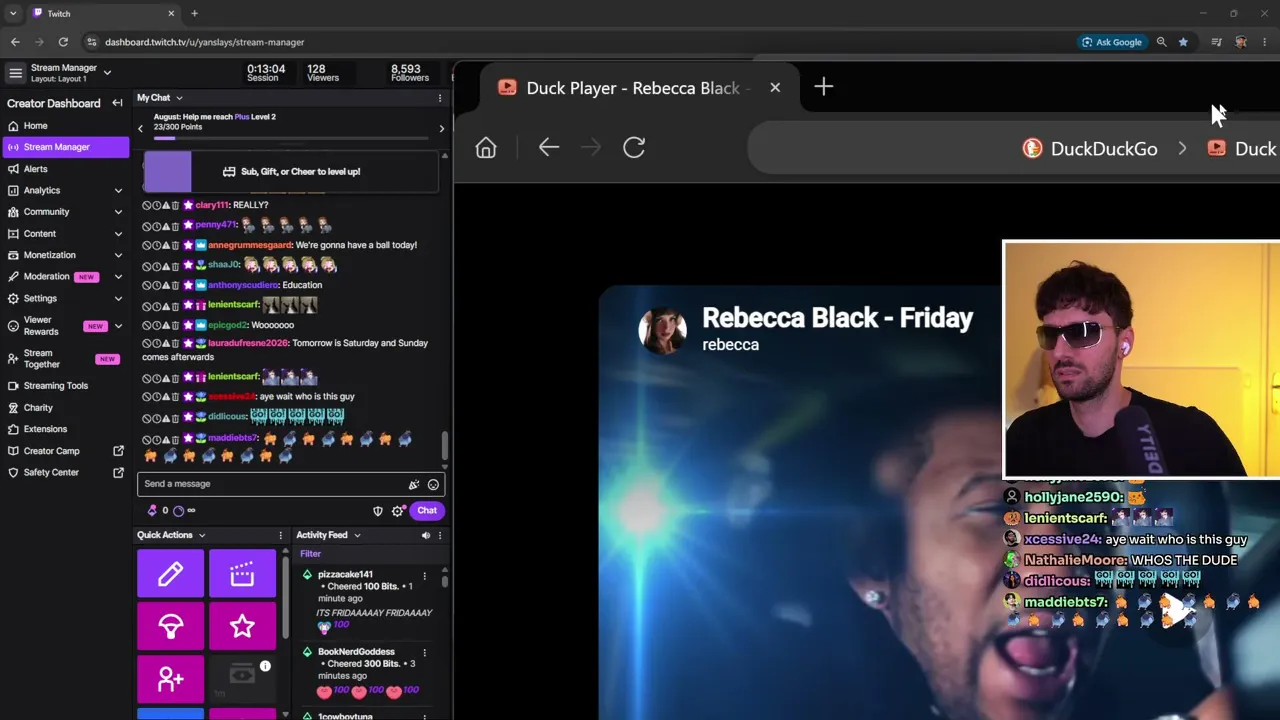Screen dimensions: 1280x720
Task: Open Streaming Tools in the sidebar
Action: [66, 386]
